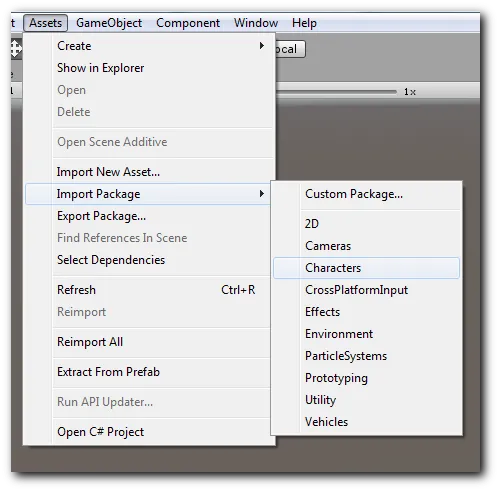Choose Import New Asset...
The image size is (499, 491).
point(148,172)
